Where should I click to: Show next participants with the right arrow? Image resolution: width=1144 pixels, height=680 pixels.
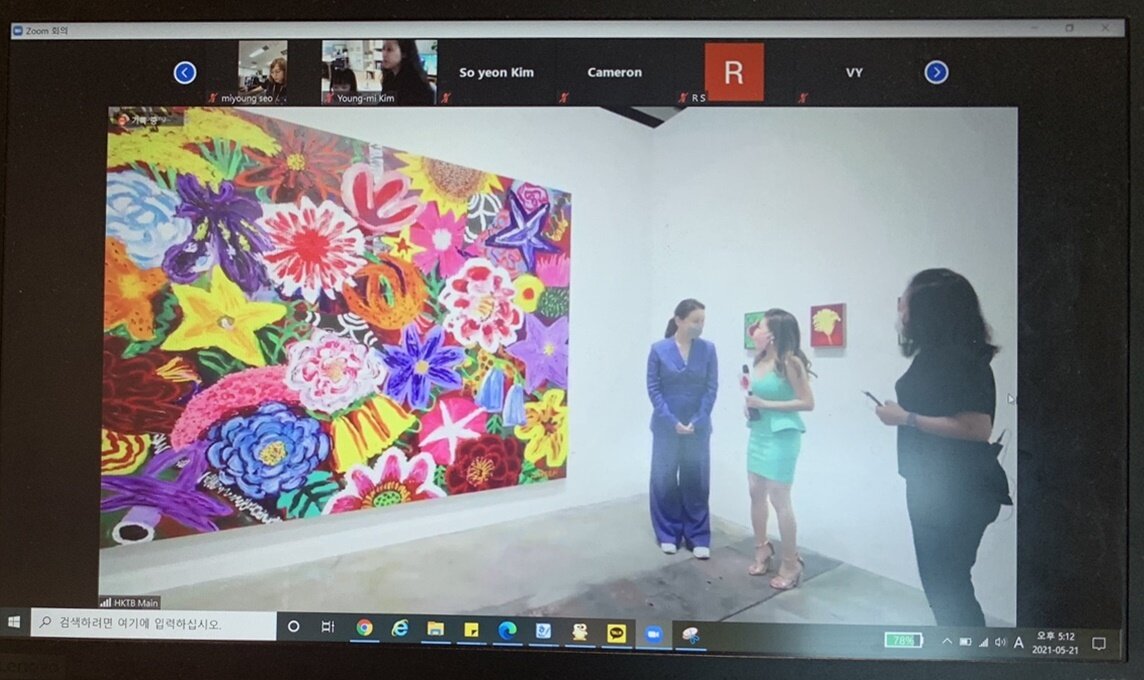936,72
